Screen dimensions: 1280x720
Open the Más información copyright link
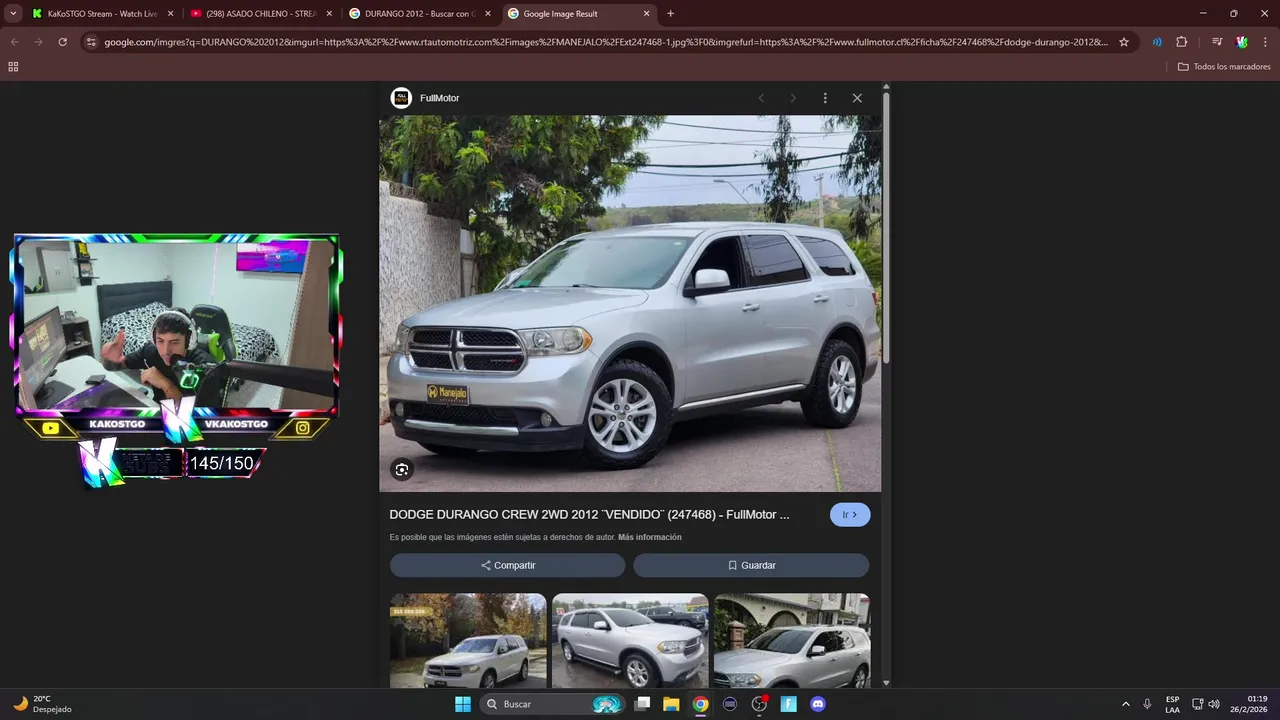coord(650,537)
